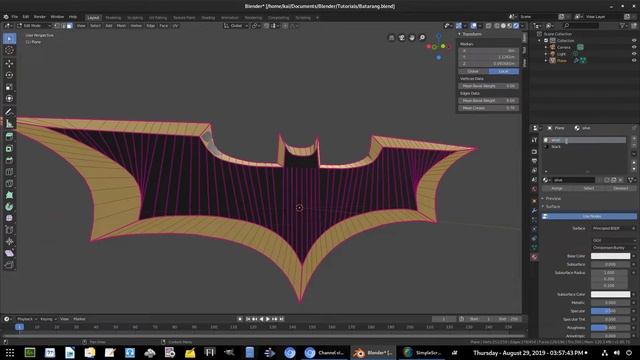Select the Edge Slide tool
This screenshot has height=360, width=640.
(x=9, y=230)
